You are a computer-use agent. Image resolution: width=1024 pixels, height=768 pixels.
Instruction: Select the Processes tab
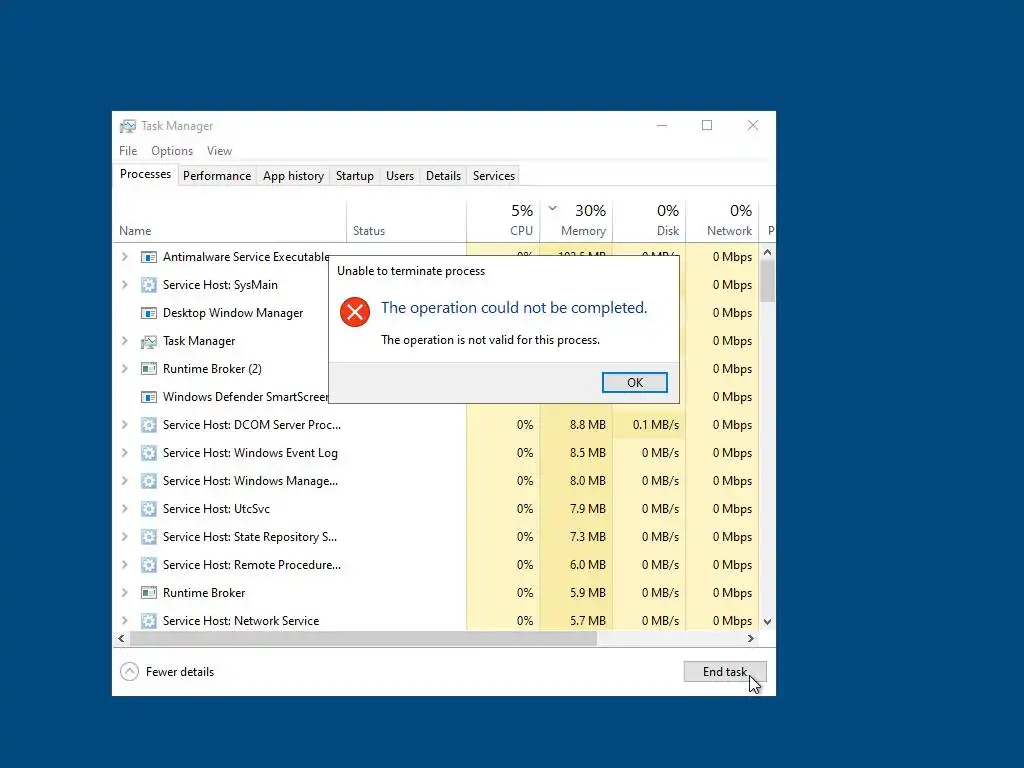coord(145,174)
